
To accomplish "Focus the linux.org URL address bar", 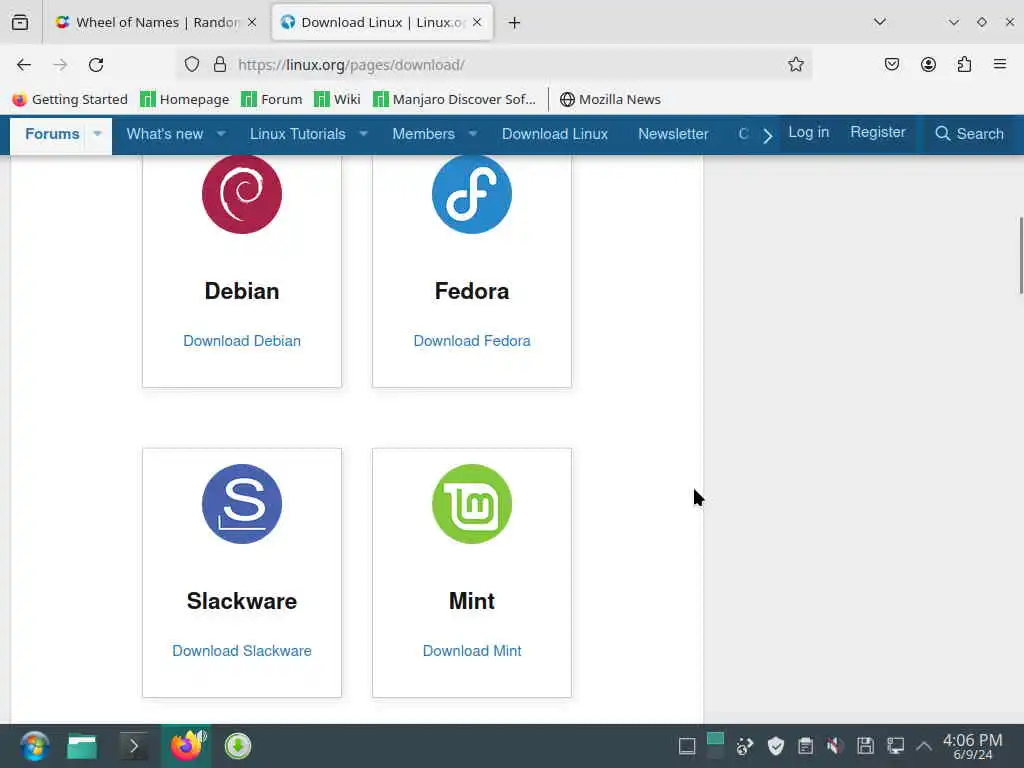I will [494, 65].
